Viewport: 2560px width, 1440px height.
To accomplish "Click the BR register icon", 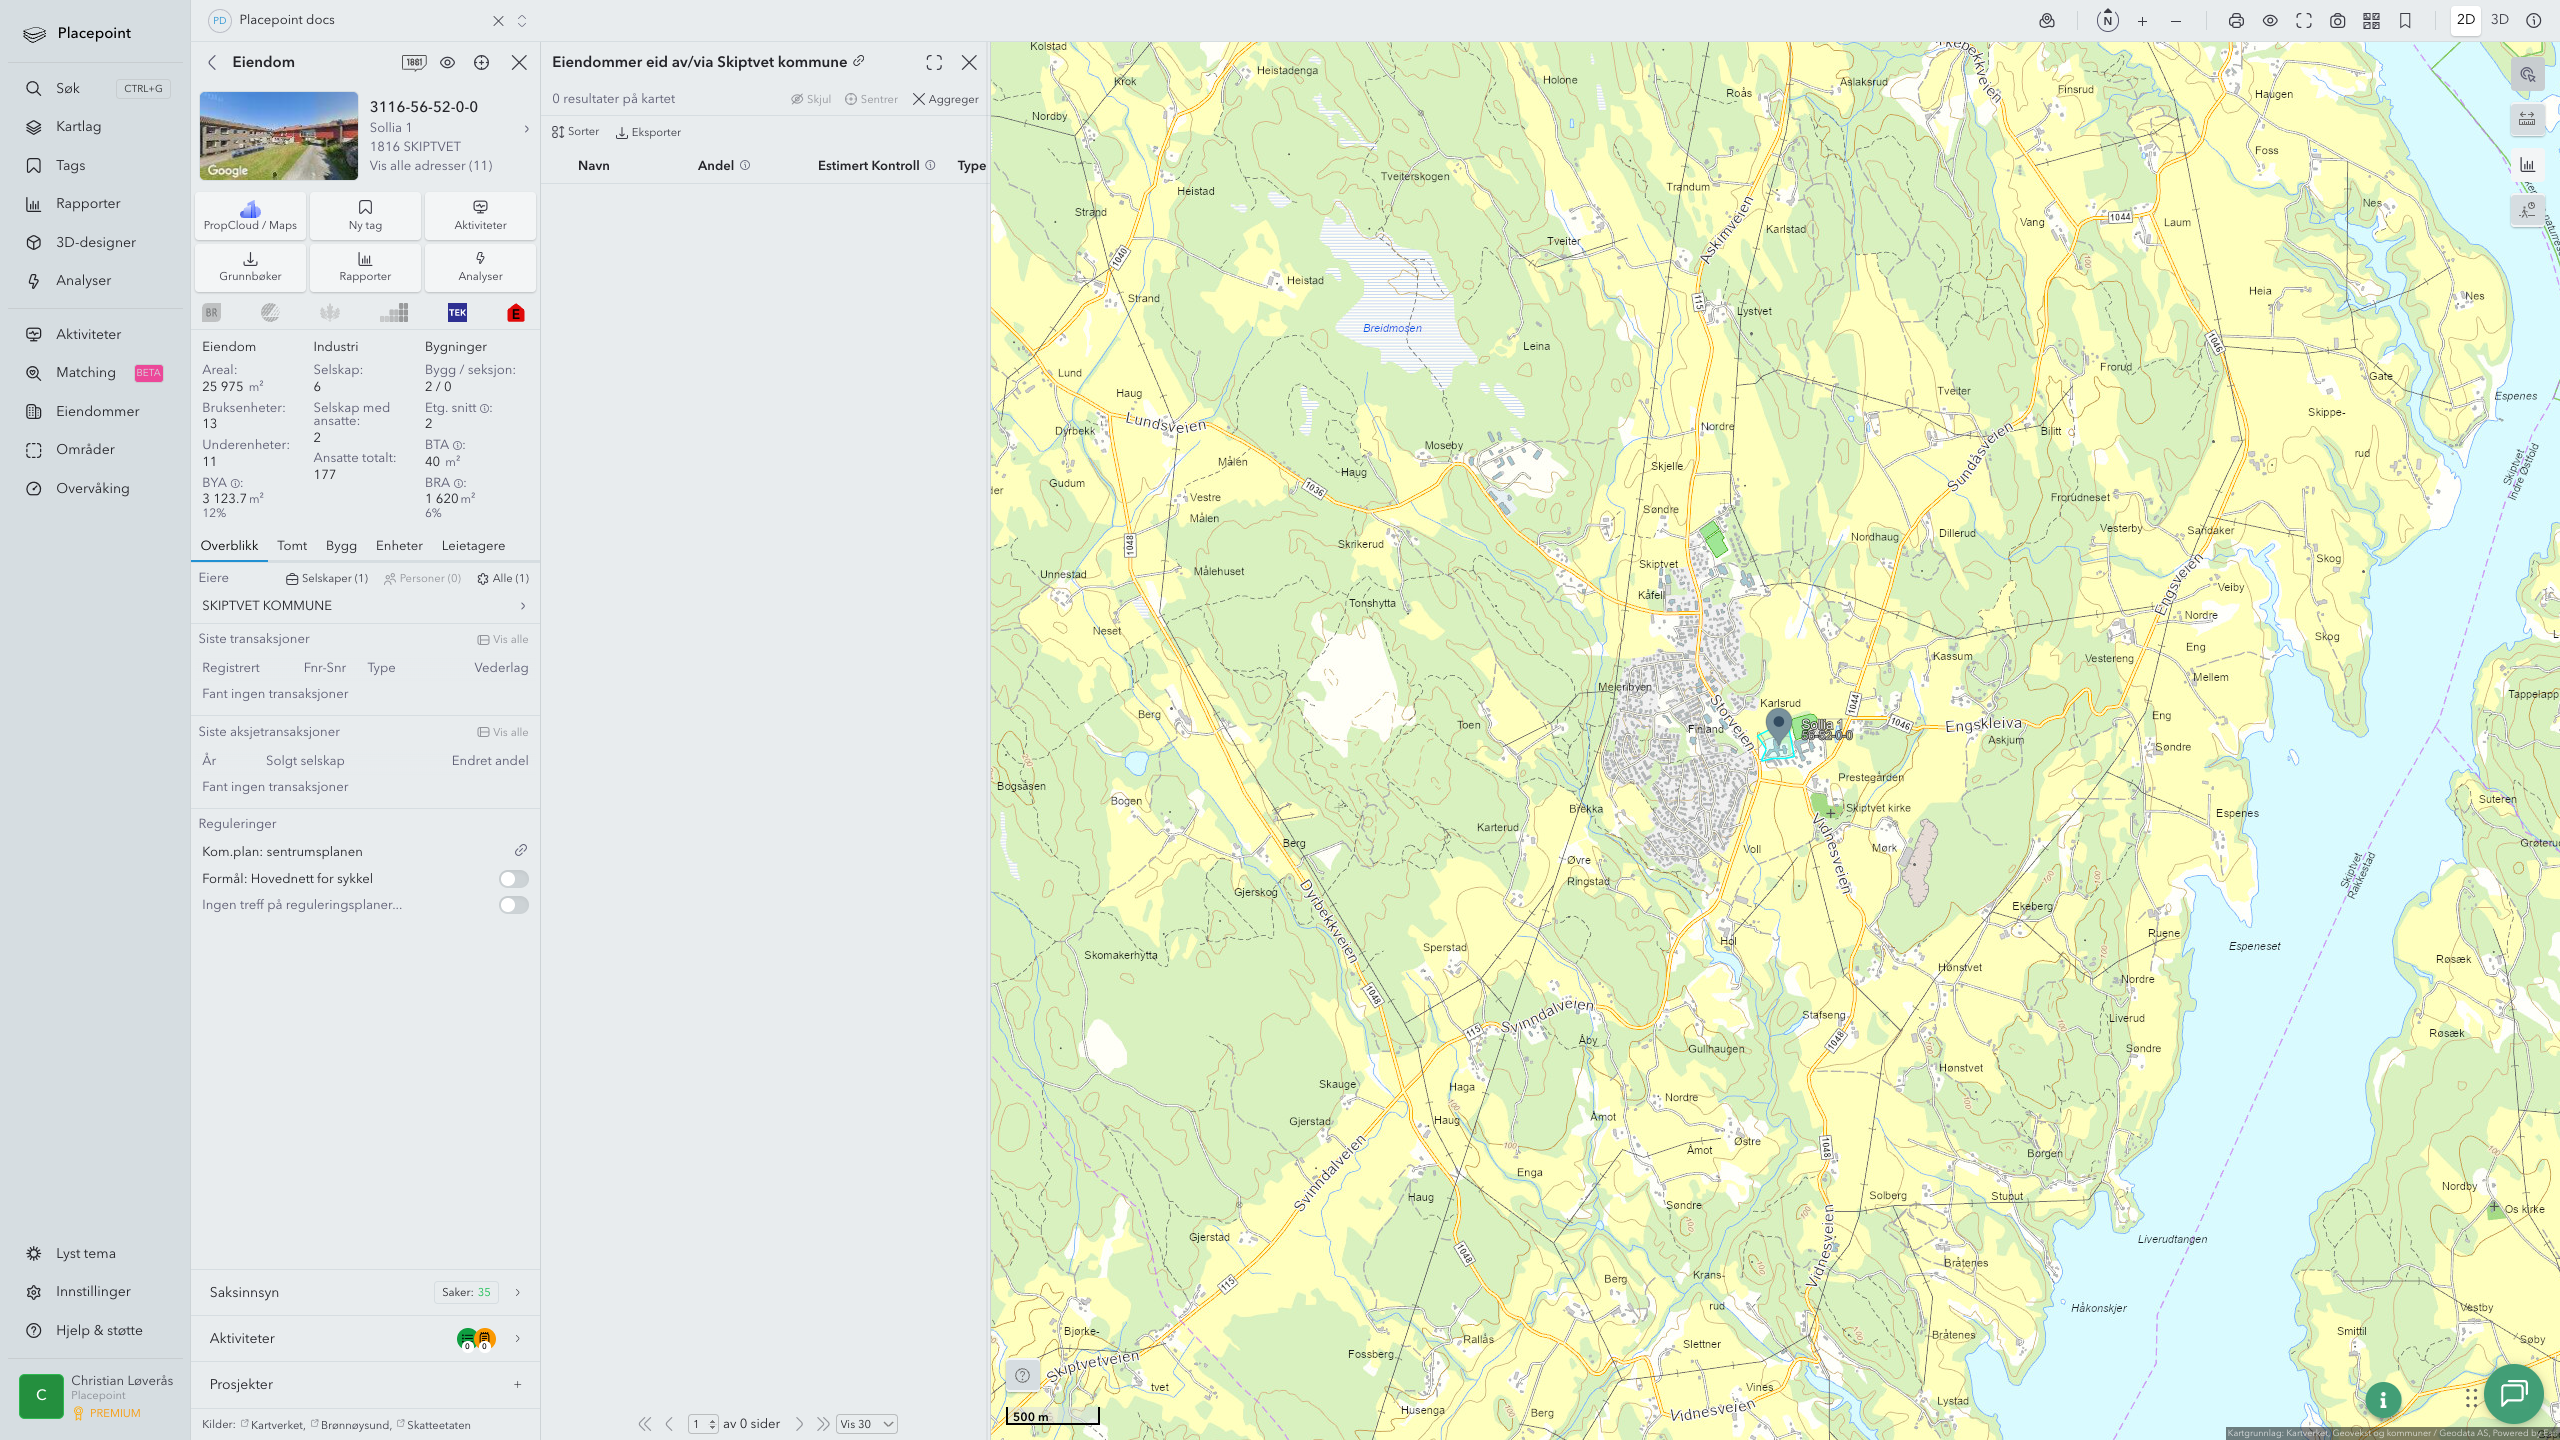I will [211, 313].
